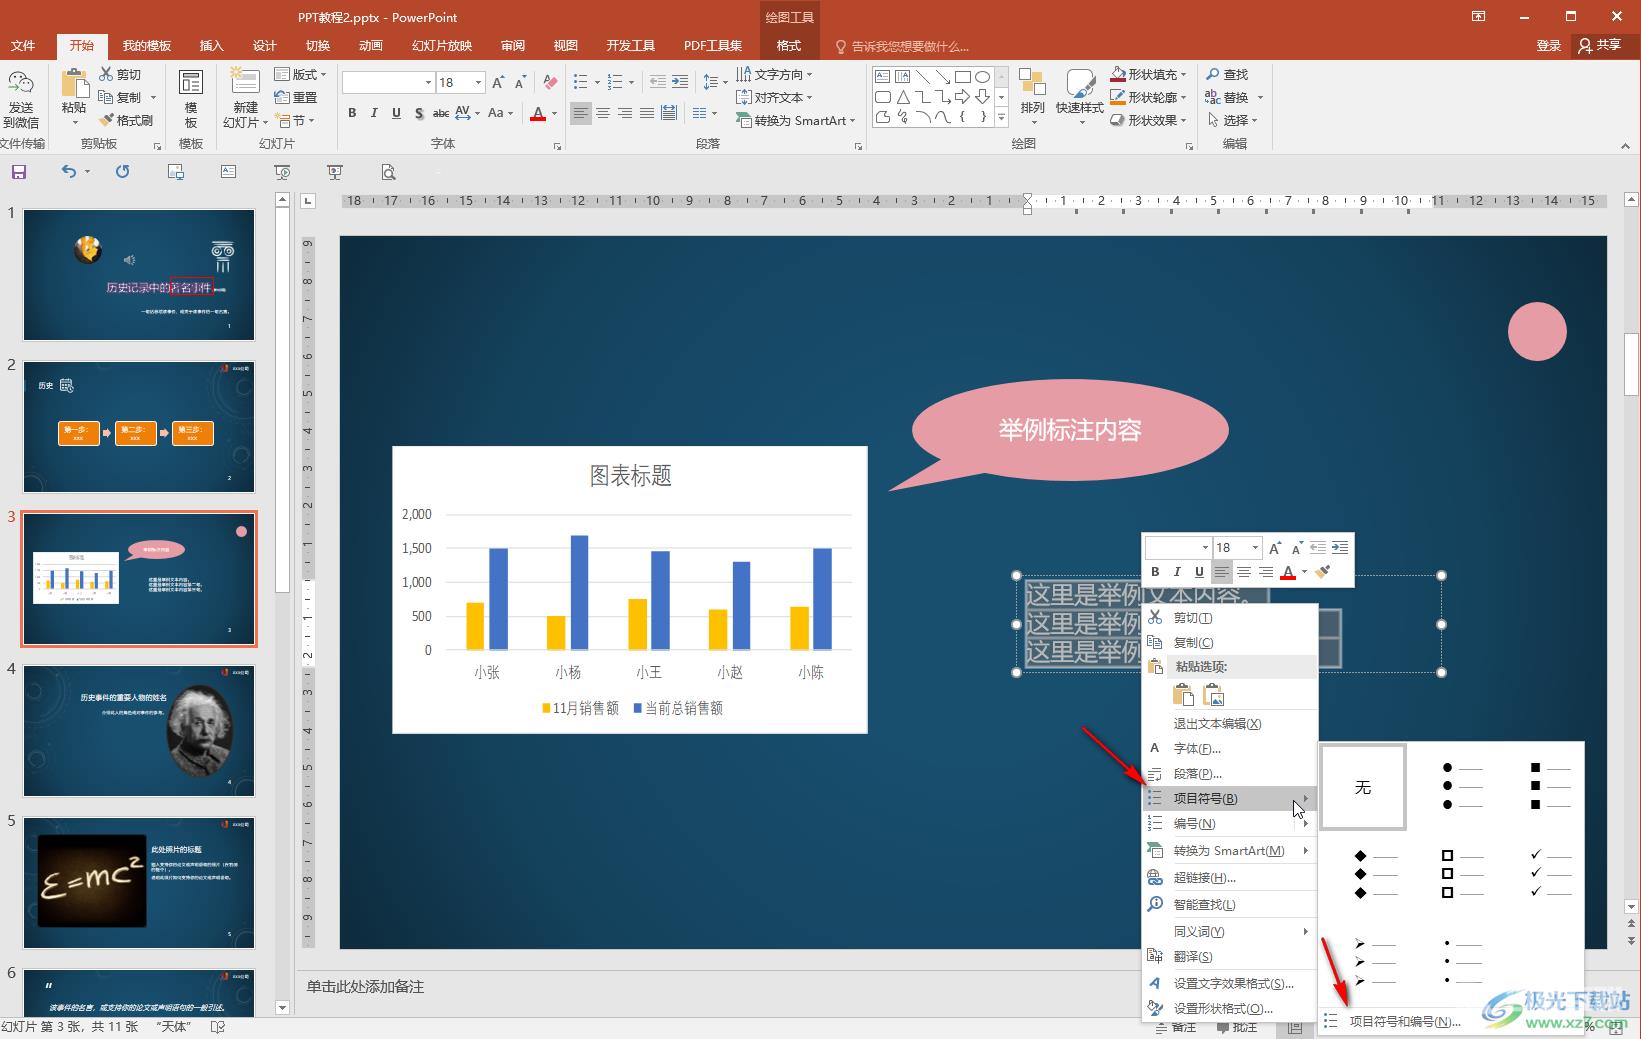1641x1039 pixels.
Task: Click the ribbon font color A
Action: [x=538, y=113]
